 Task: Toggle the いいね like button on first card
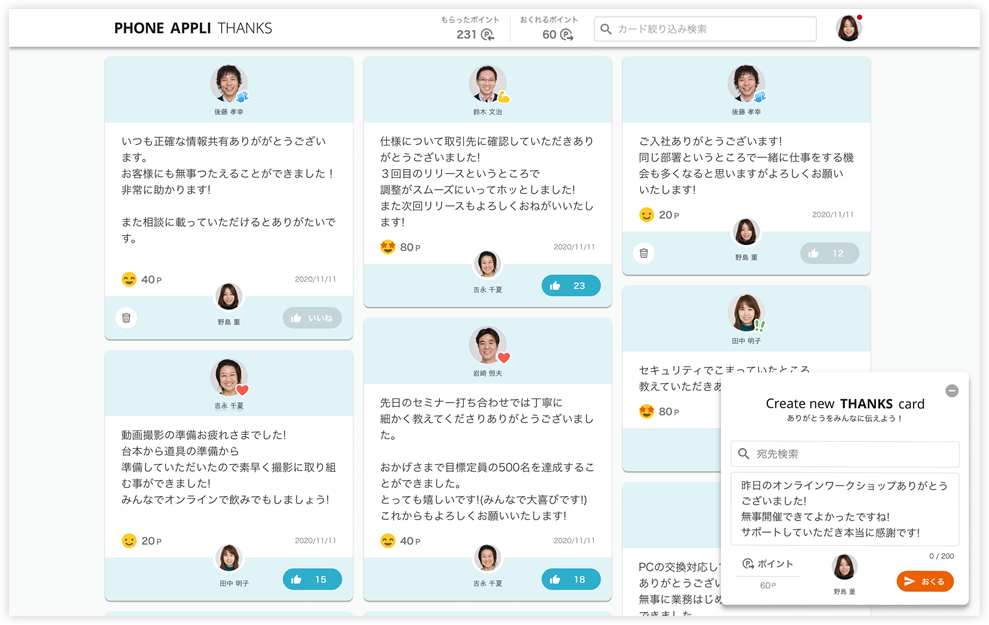[x=312, y=318]
